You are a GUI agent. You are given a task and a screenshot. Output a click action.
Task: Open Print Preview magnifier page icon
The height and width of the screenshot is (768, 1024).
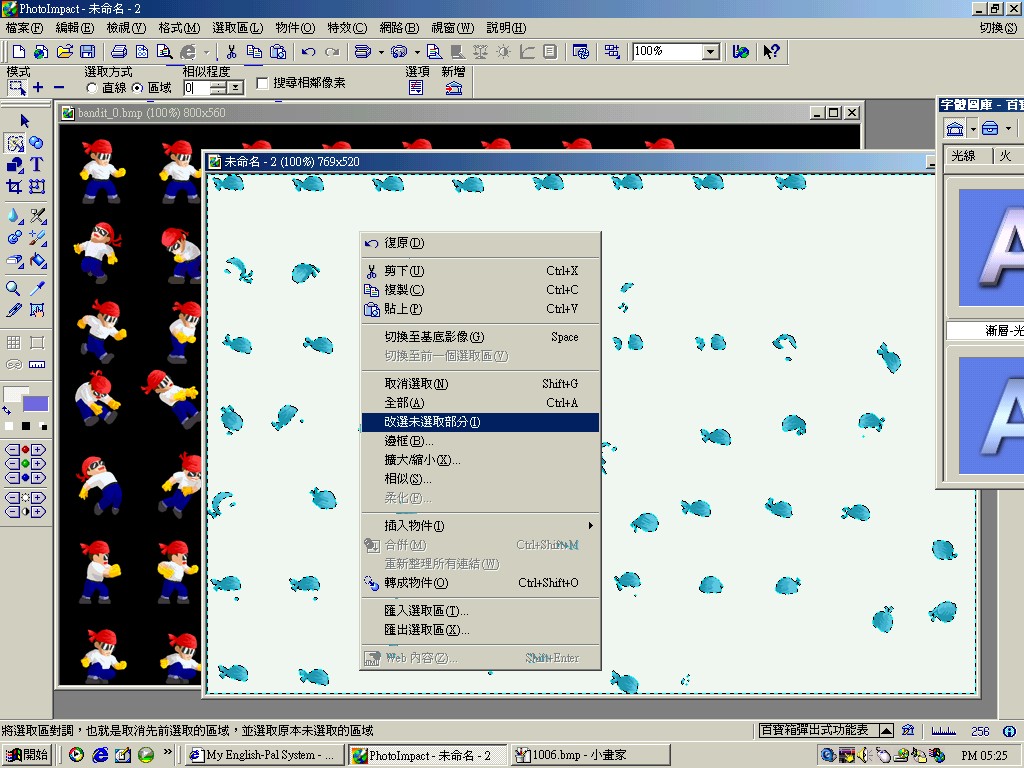[x=164, y=52]
